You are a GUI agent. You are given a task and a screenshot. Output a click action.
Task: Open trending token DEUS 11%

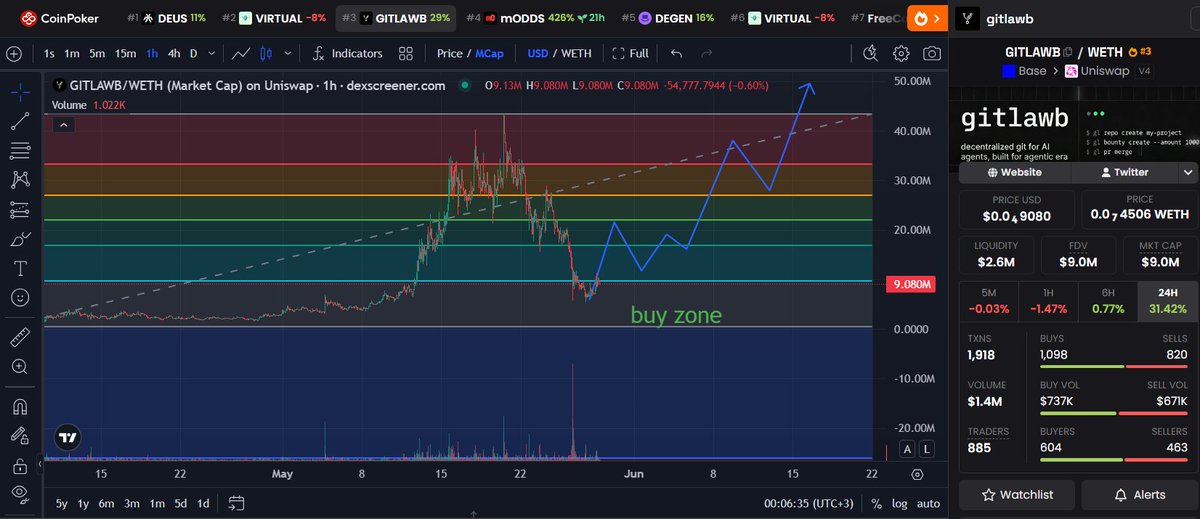[167, 18]
